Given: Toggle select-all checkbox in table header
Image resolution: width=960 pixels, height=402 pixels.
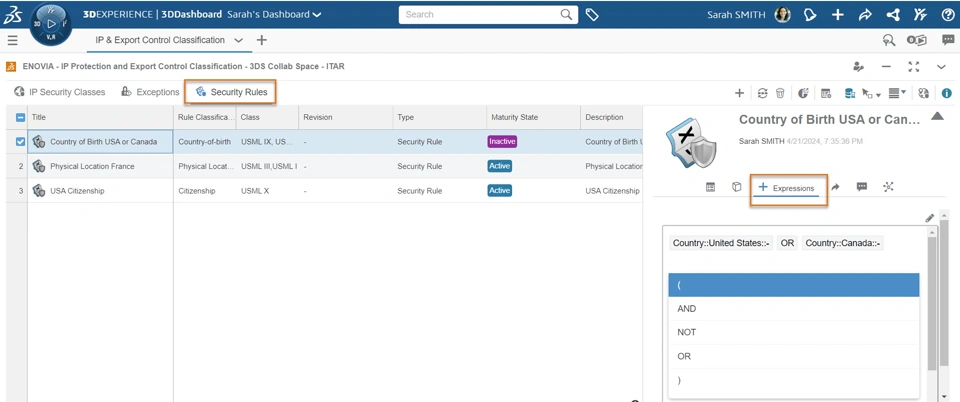Looking at the screenshot, I should pyautogui.click(x=20, y=117).
